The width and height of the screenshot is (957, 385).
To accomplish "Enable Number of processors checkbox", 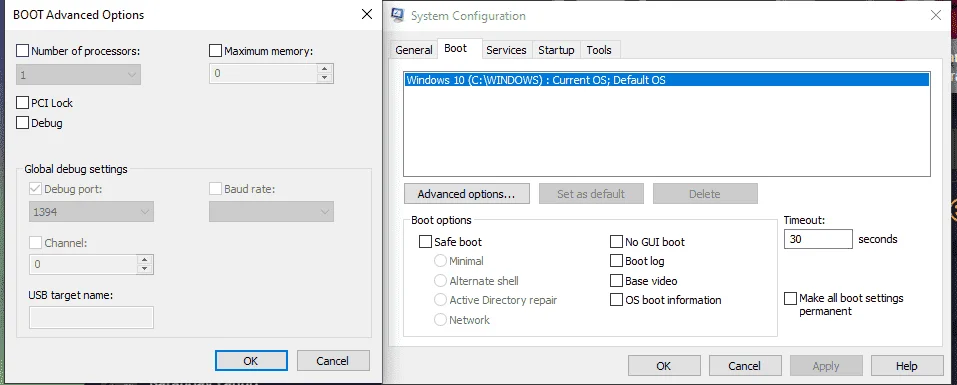I will coord(23,51).
